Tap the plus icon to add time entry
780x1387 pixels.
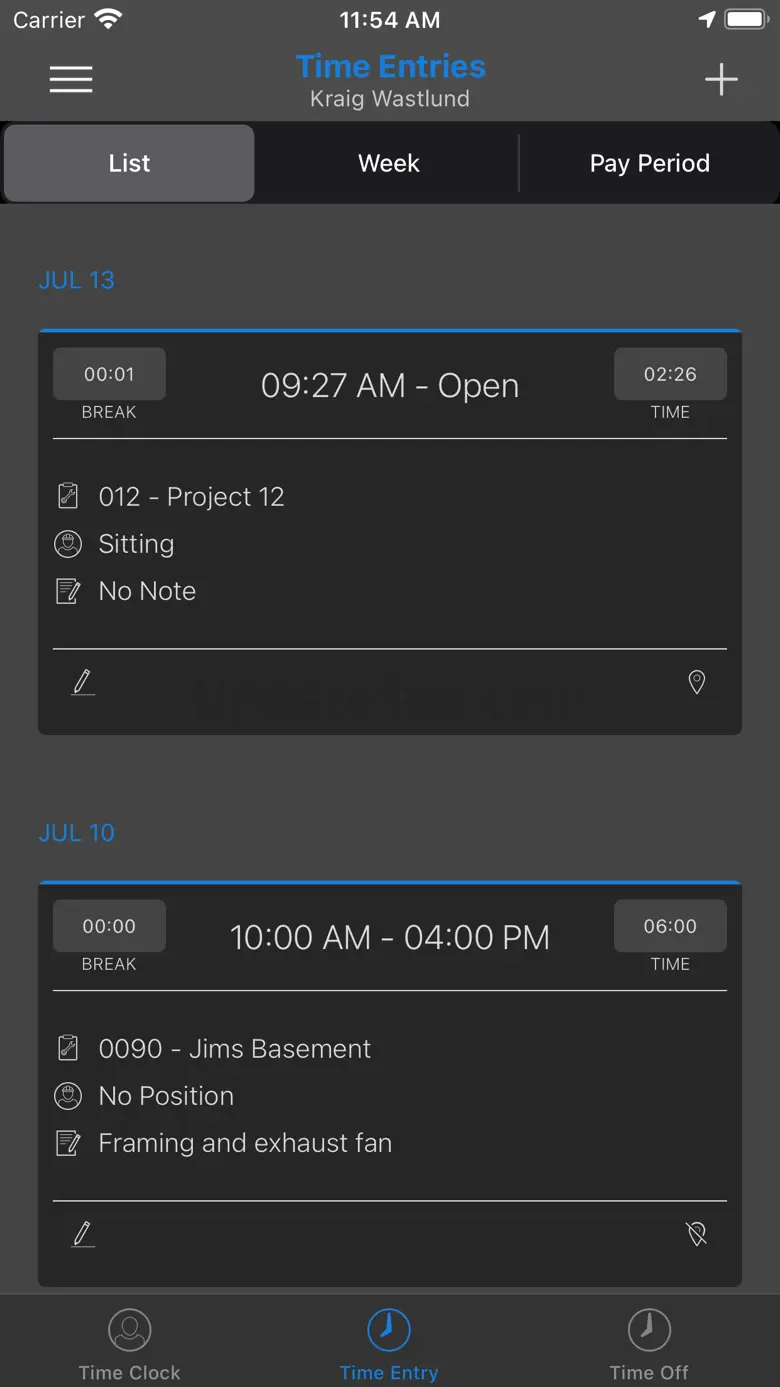[x=720, y=80]
